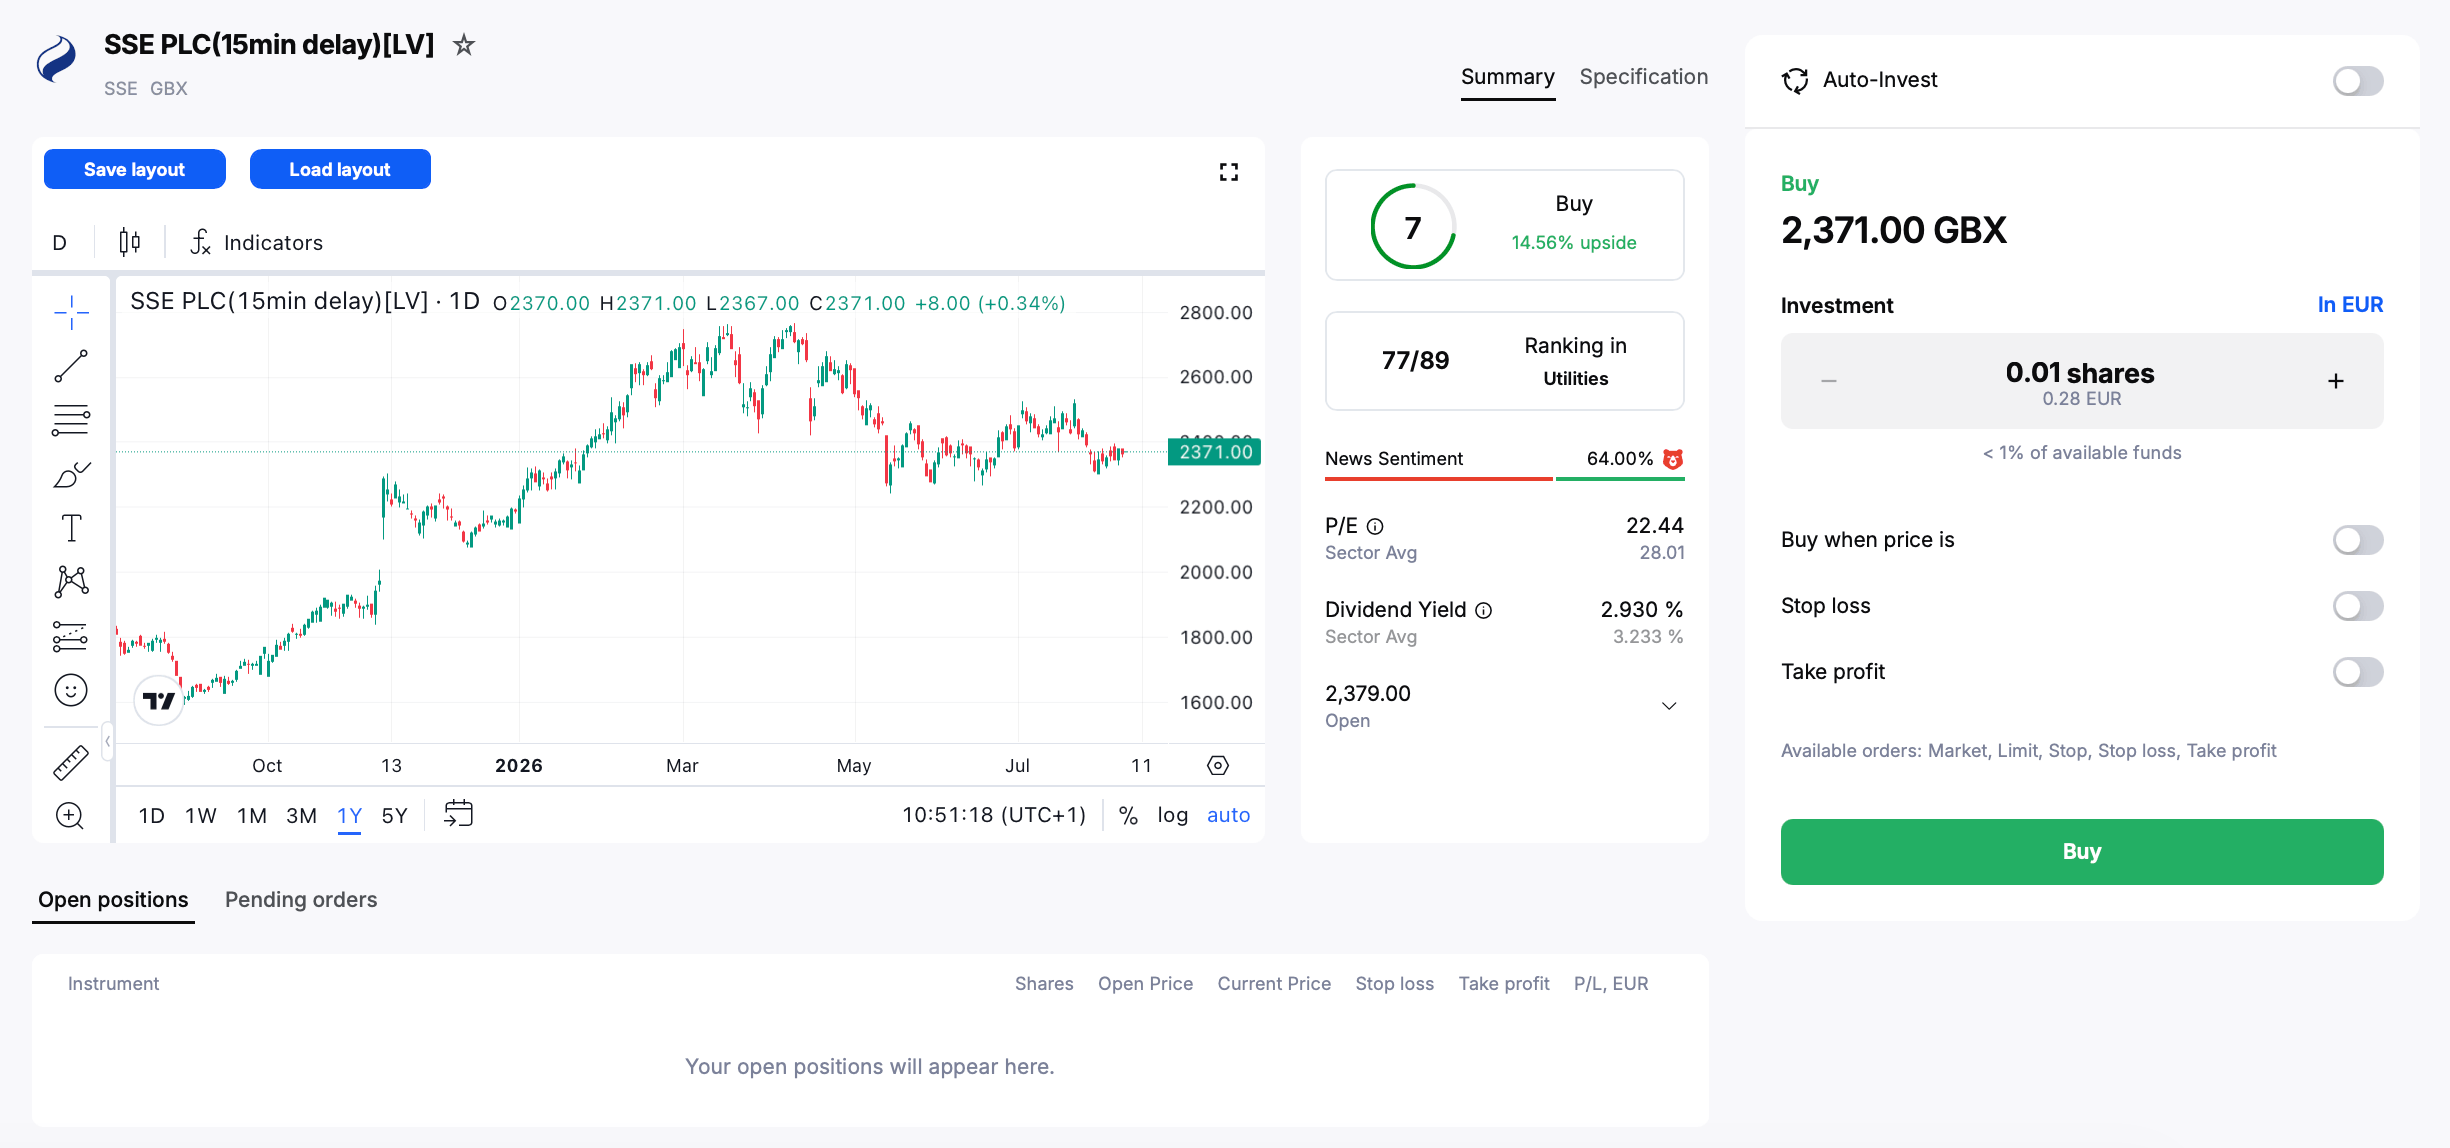Click the Load layout button
The image size is (2450, 1148).
point(340,169)
